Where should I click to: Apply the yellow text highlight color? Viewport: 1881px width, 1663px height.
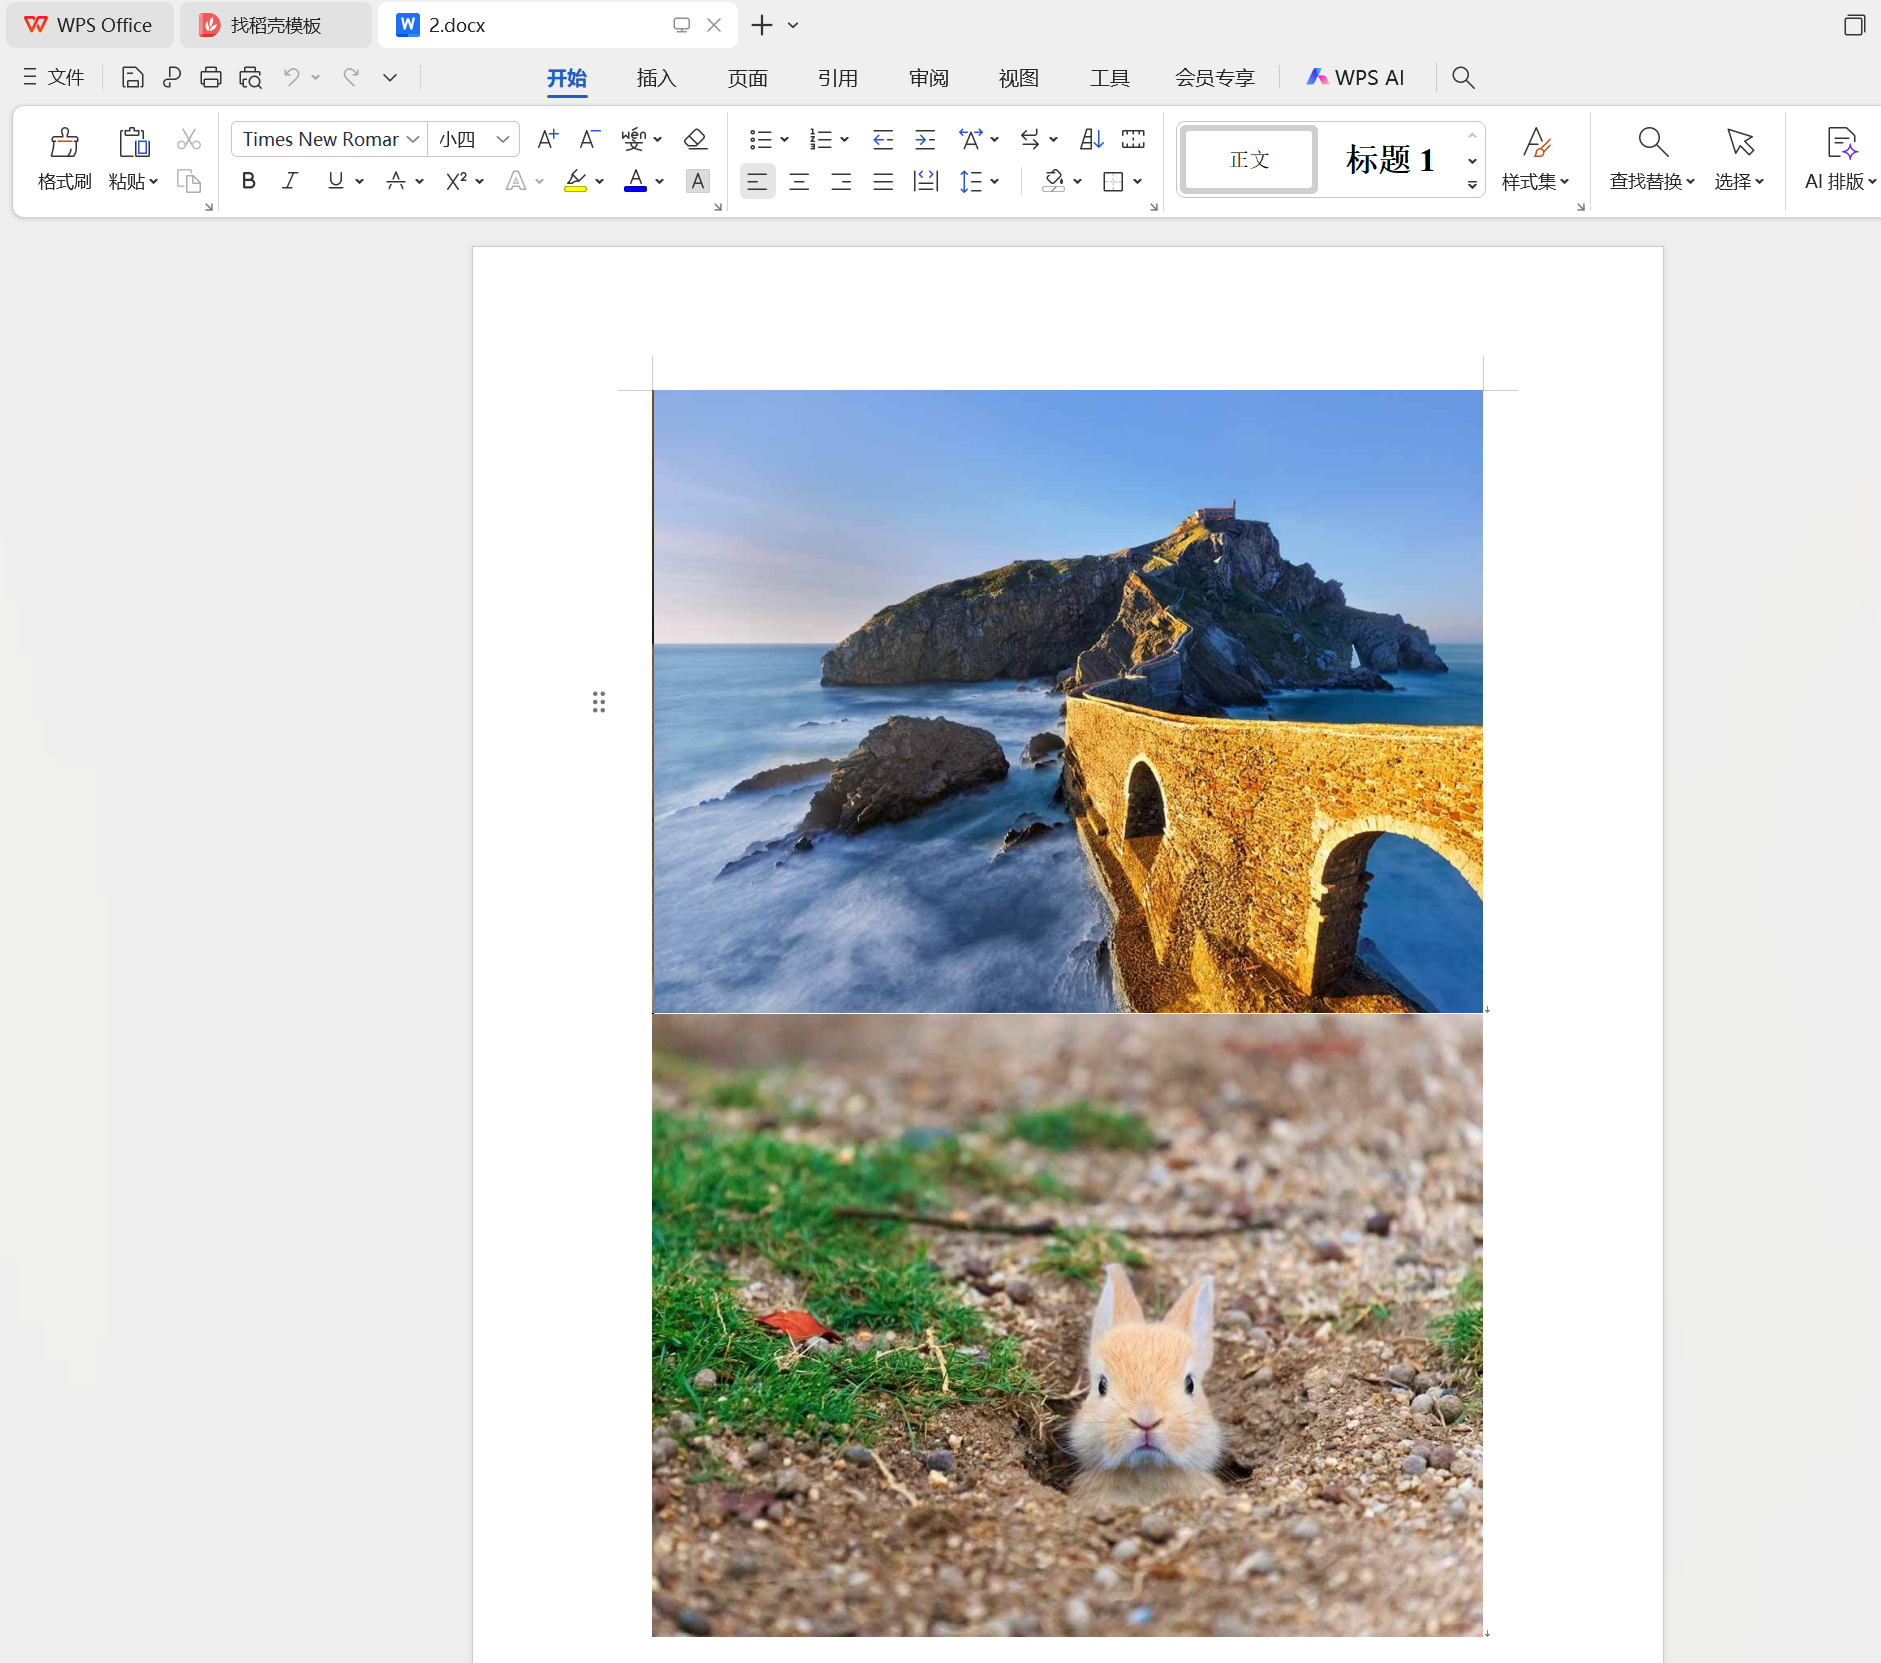(x=575, y=181)
